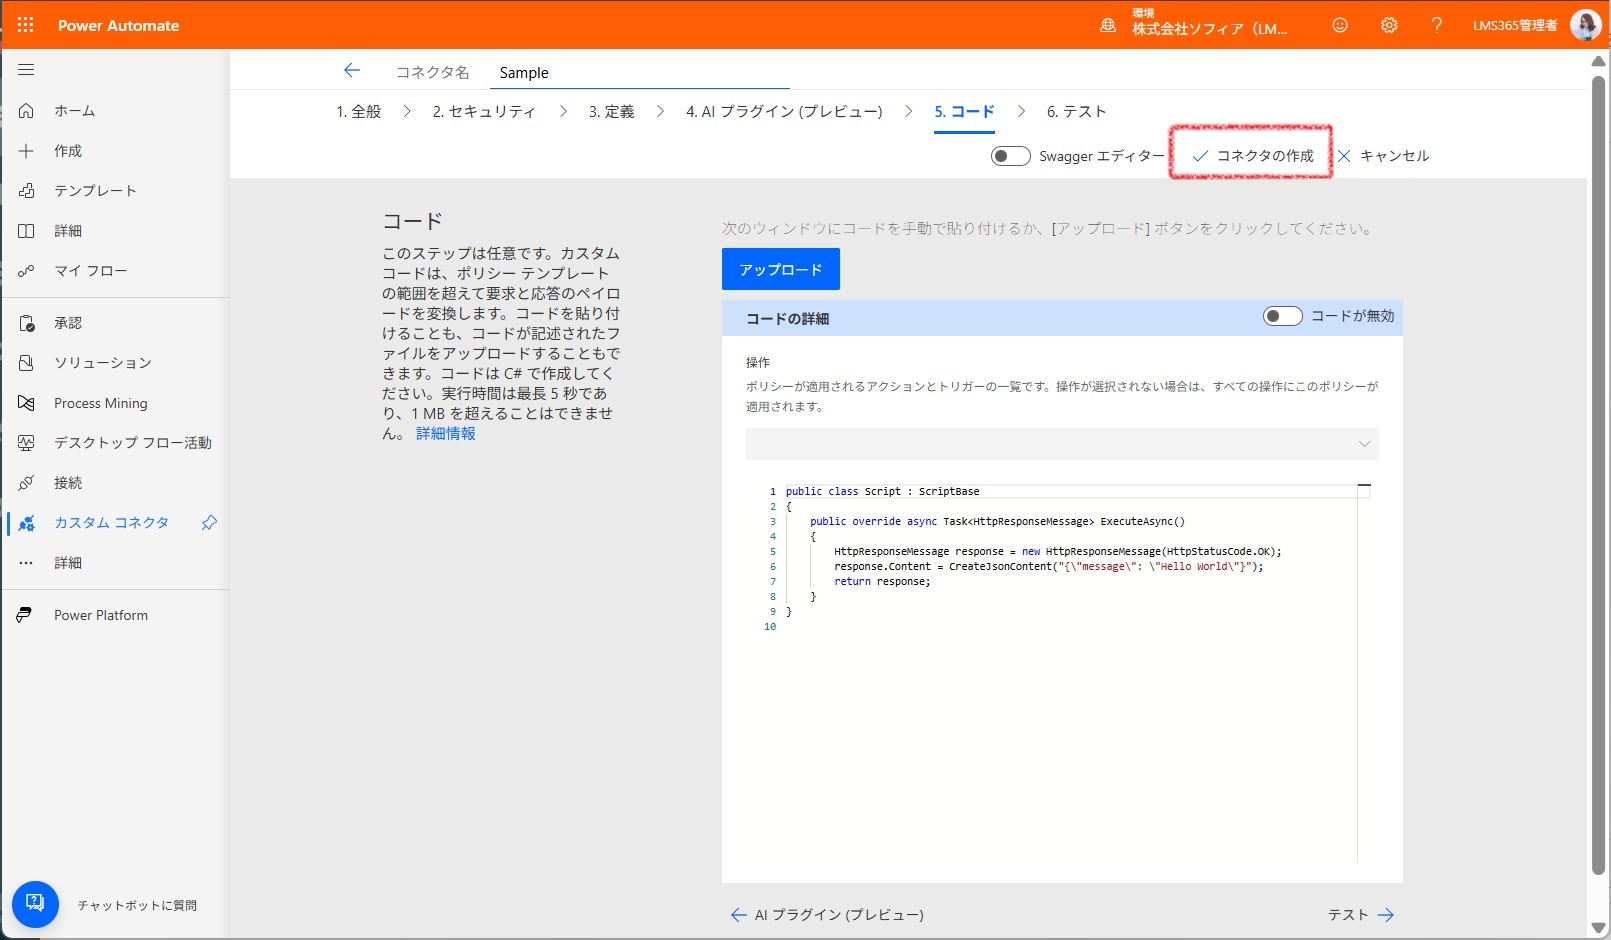Click キャンセル to cancel

point(1395,156)
